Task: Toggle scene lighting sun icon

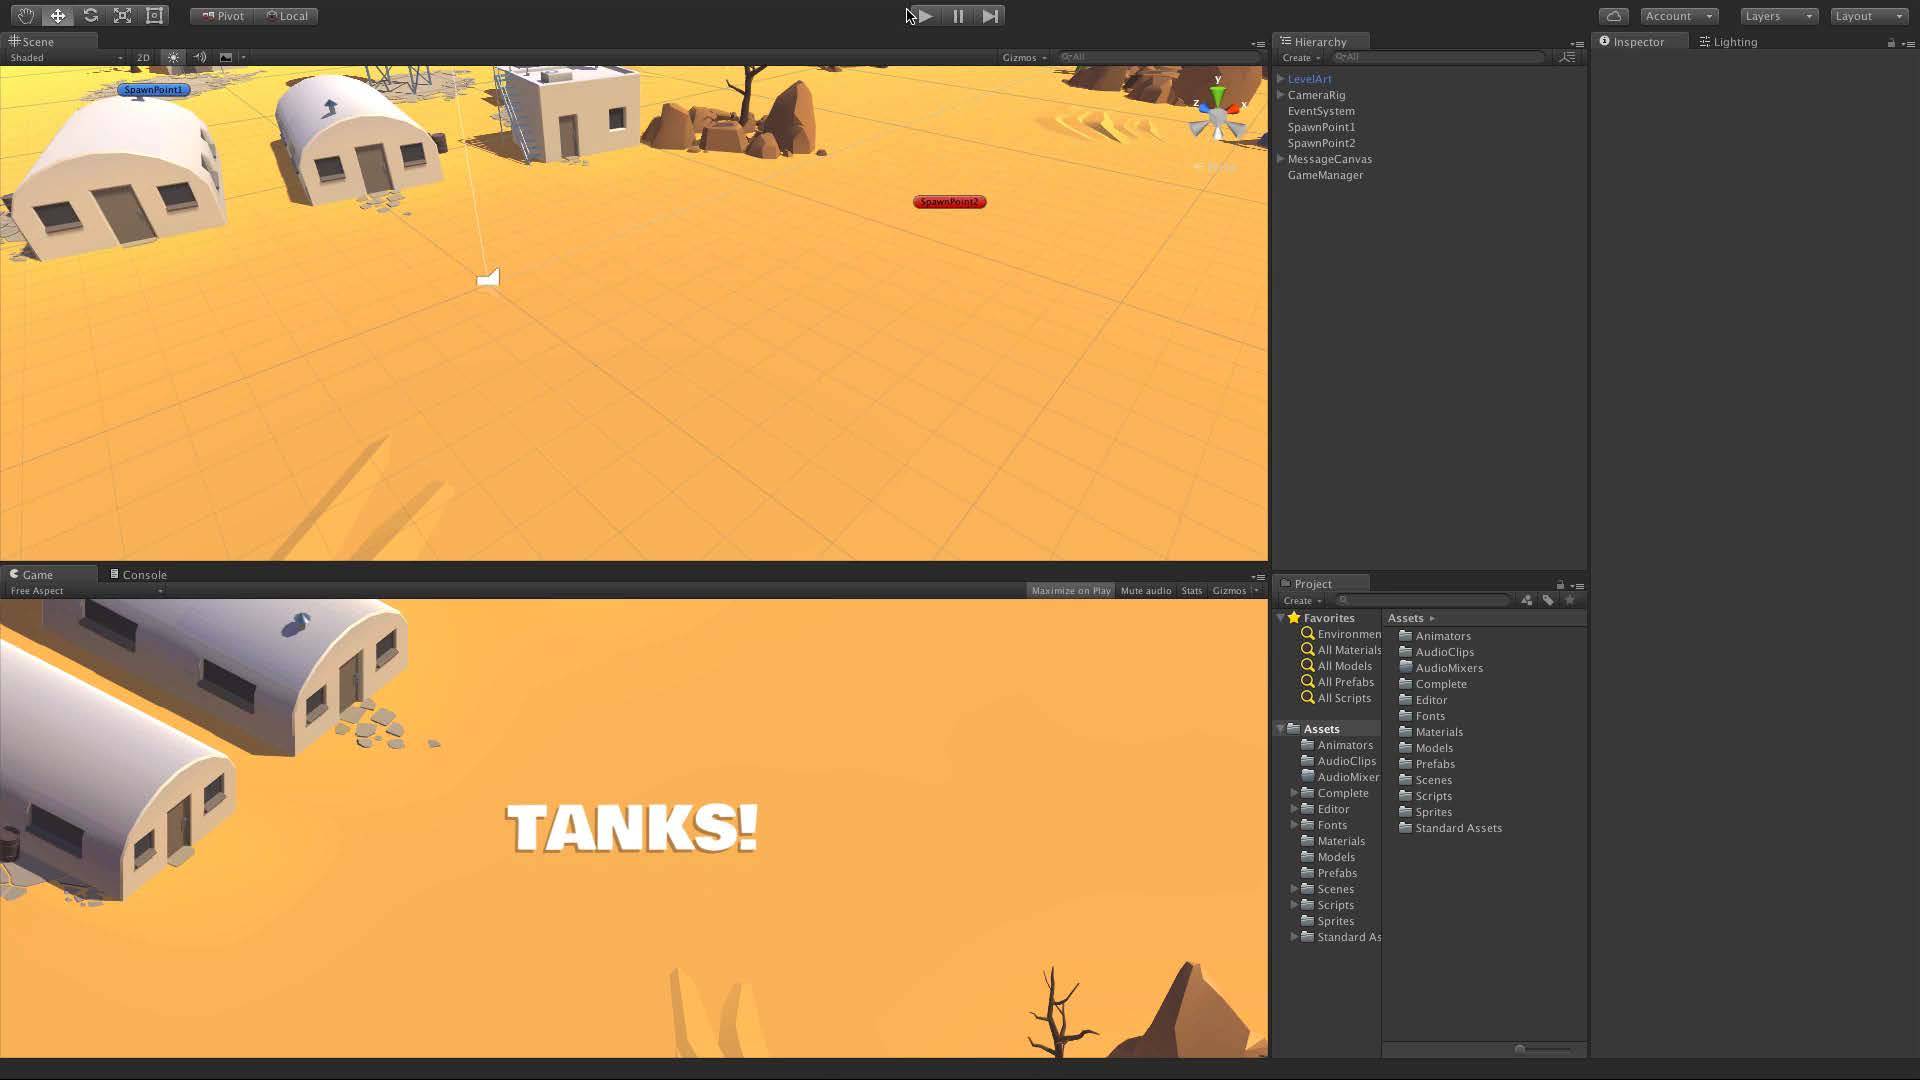Action: pyautogui.click(x=173, y=58)
